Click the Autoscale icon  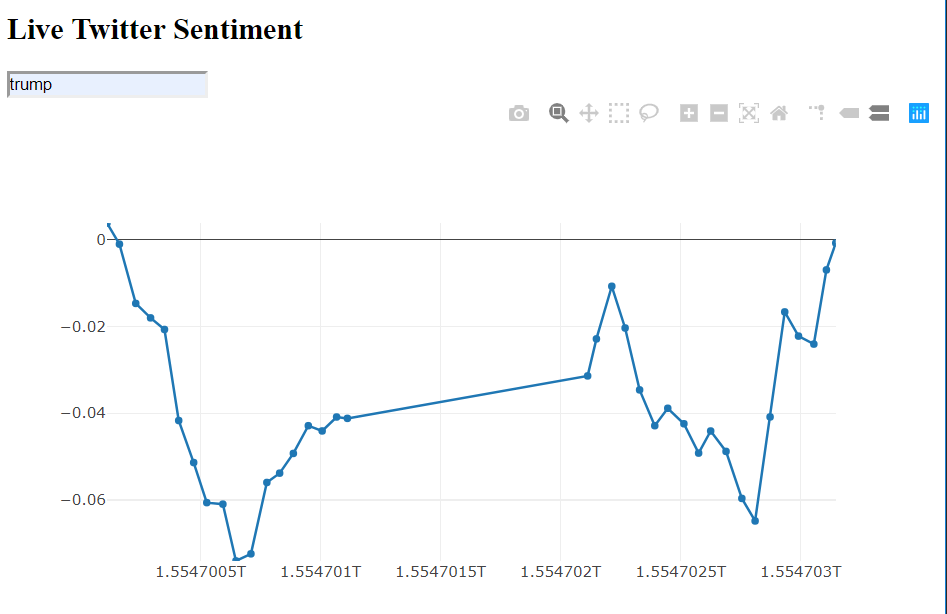tap(749, 113)
